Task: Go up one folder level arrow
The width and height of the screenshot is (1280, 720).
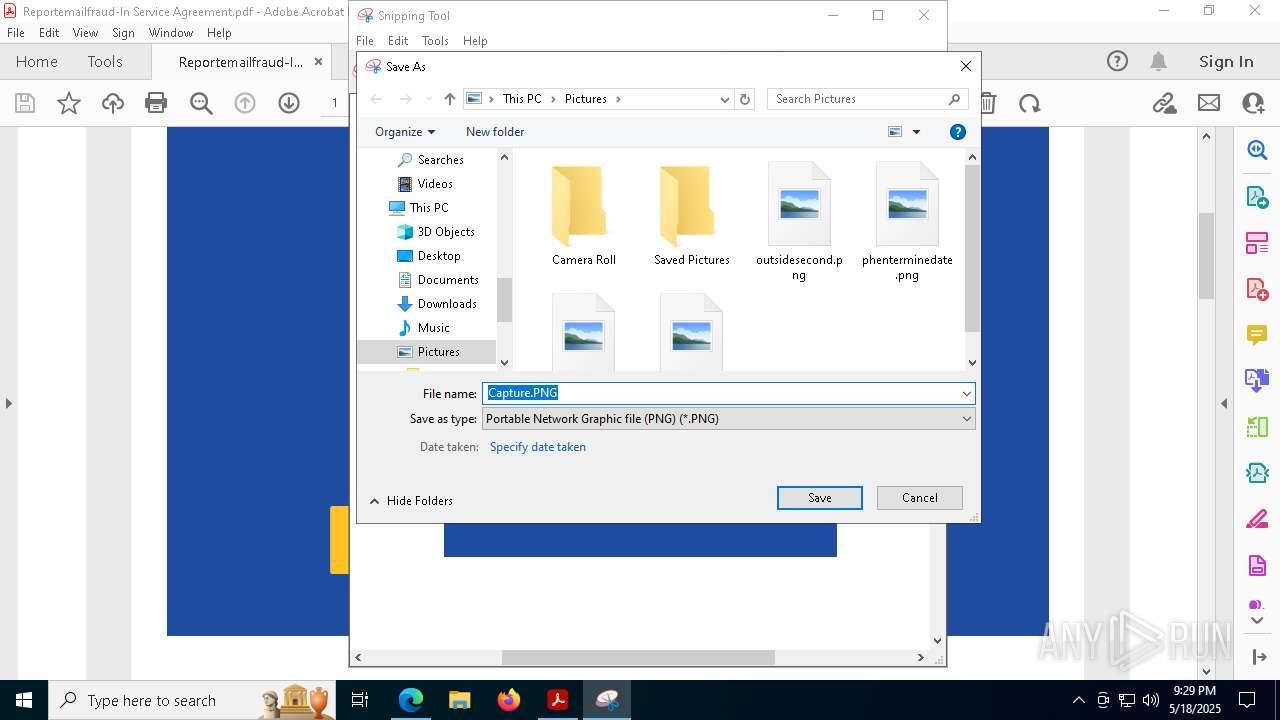Action: [450, 99]
